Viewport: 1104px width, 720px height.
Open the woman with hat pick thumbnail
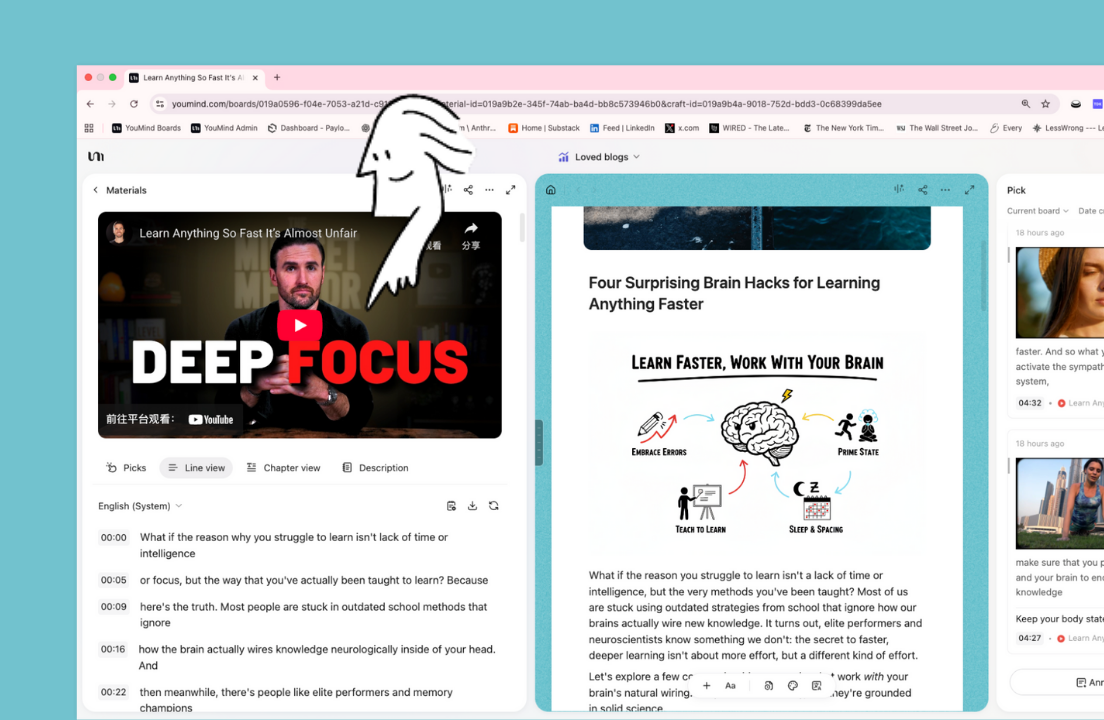(1060, 292)
